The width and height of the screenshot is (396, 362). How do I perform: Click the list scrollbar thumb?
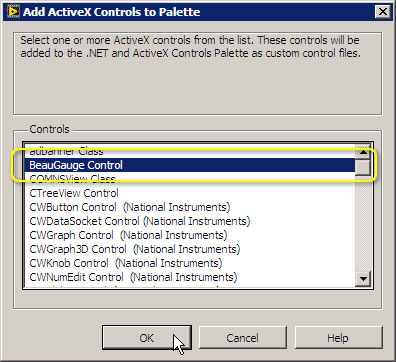click(363, 167)
